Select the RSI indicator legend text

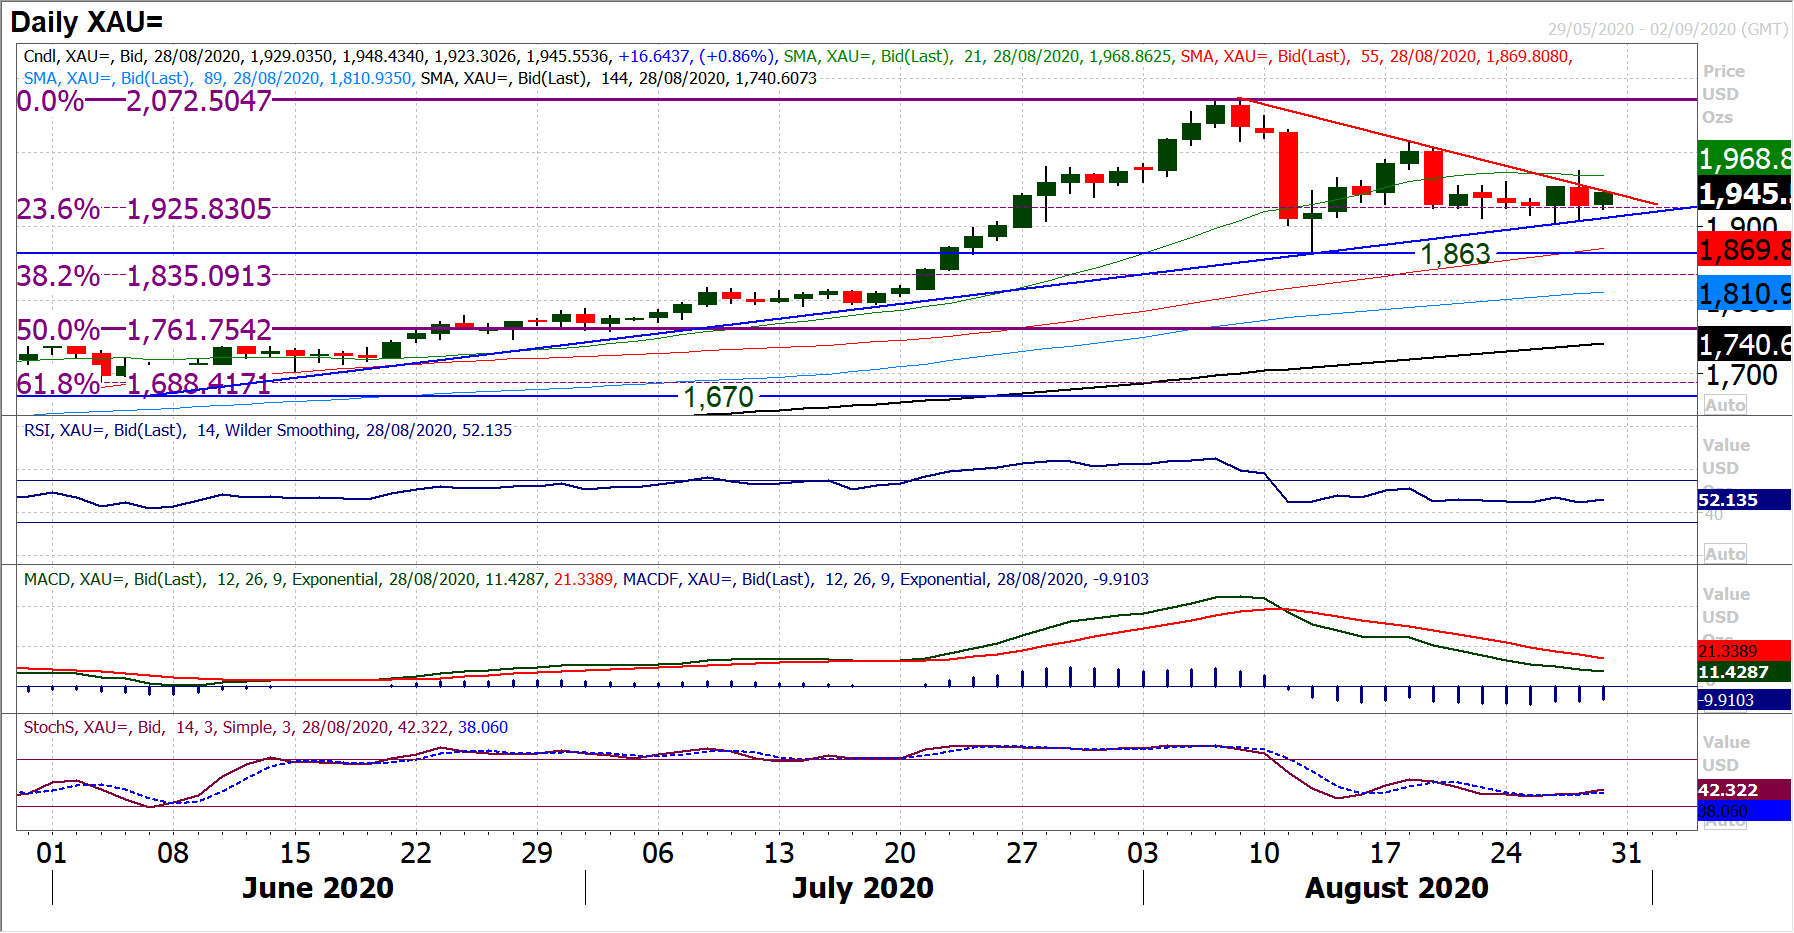(268, 431)
